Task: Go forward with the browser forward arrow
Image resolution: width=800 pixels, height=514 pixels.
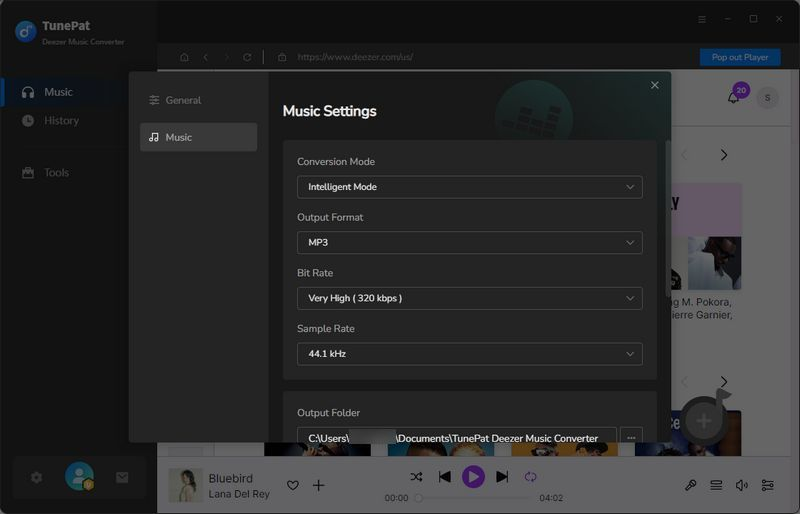Action: [x=227, y=57]
